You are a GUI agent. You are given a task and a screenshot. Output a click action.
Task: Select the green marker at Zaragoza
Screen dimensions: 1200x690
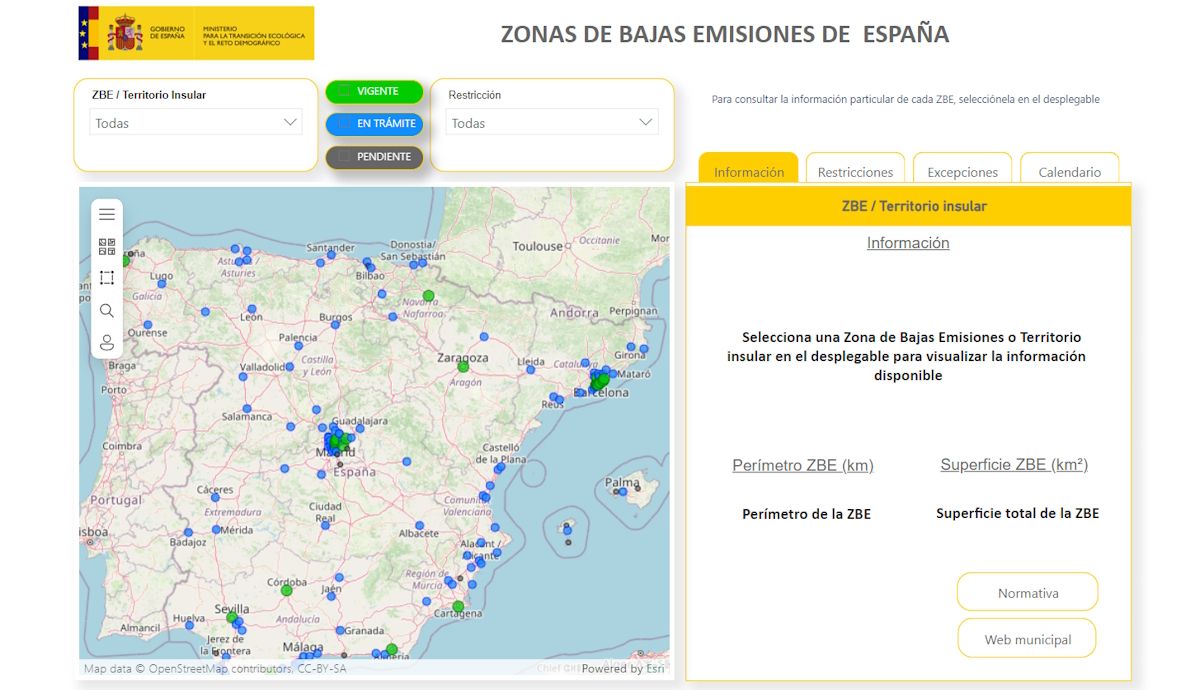[x=463, y=367]
